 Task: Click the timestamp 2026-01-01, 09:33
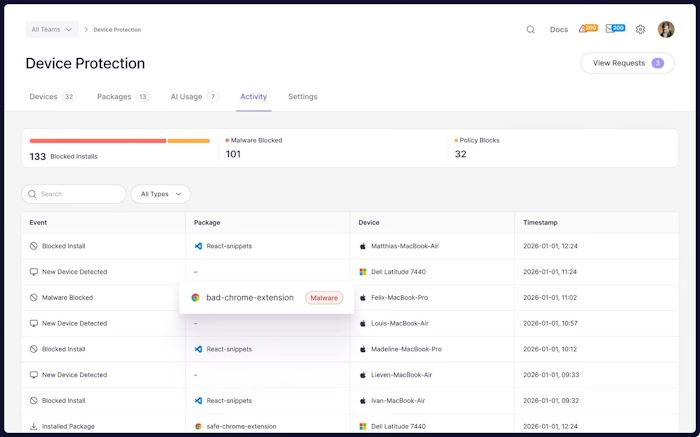click(551, 375)
